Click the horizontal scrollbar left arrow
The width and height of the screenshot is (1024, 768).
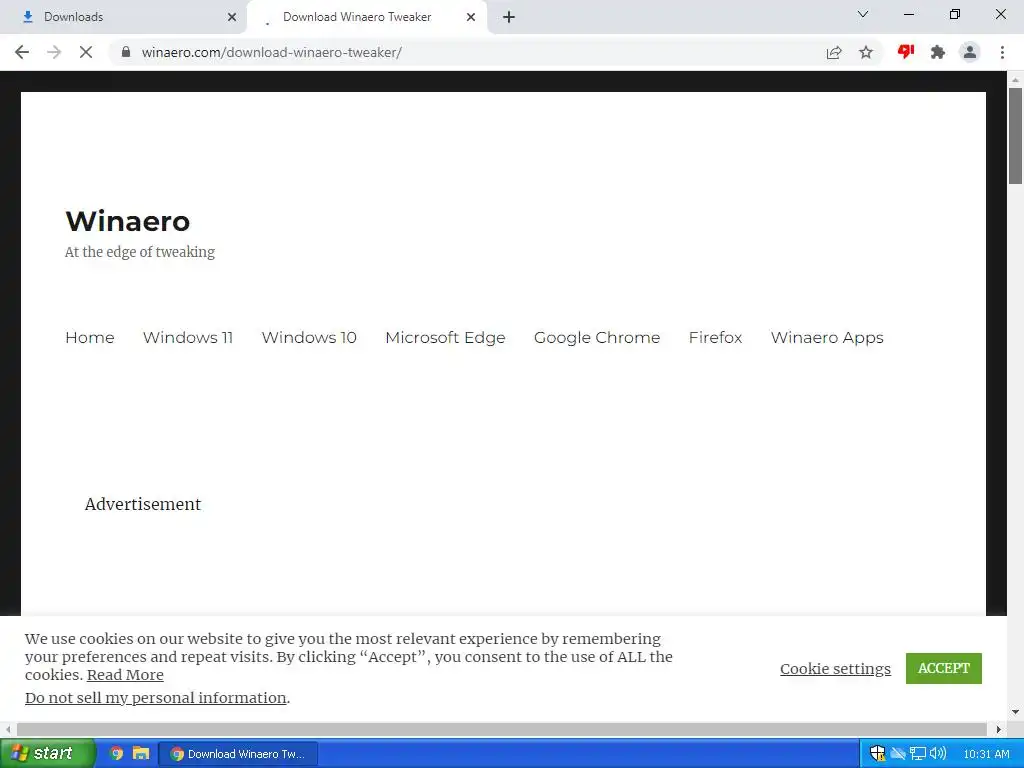point(8,729)
